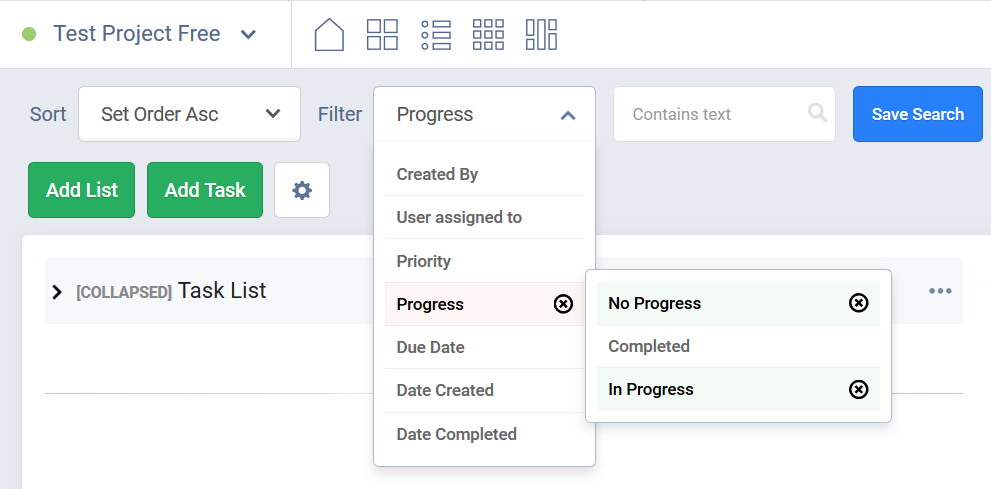Click the search magnifier icon
The width and height of the screenshot is (991, 489).
[817, 113]
